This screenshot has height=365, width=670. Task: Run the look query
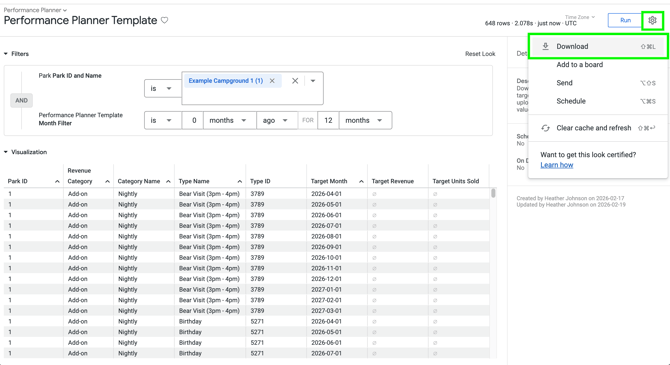click(625, 20)
